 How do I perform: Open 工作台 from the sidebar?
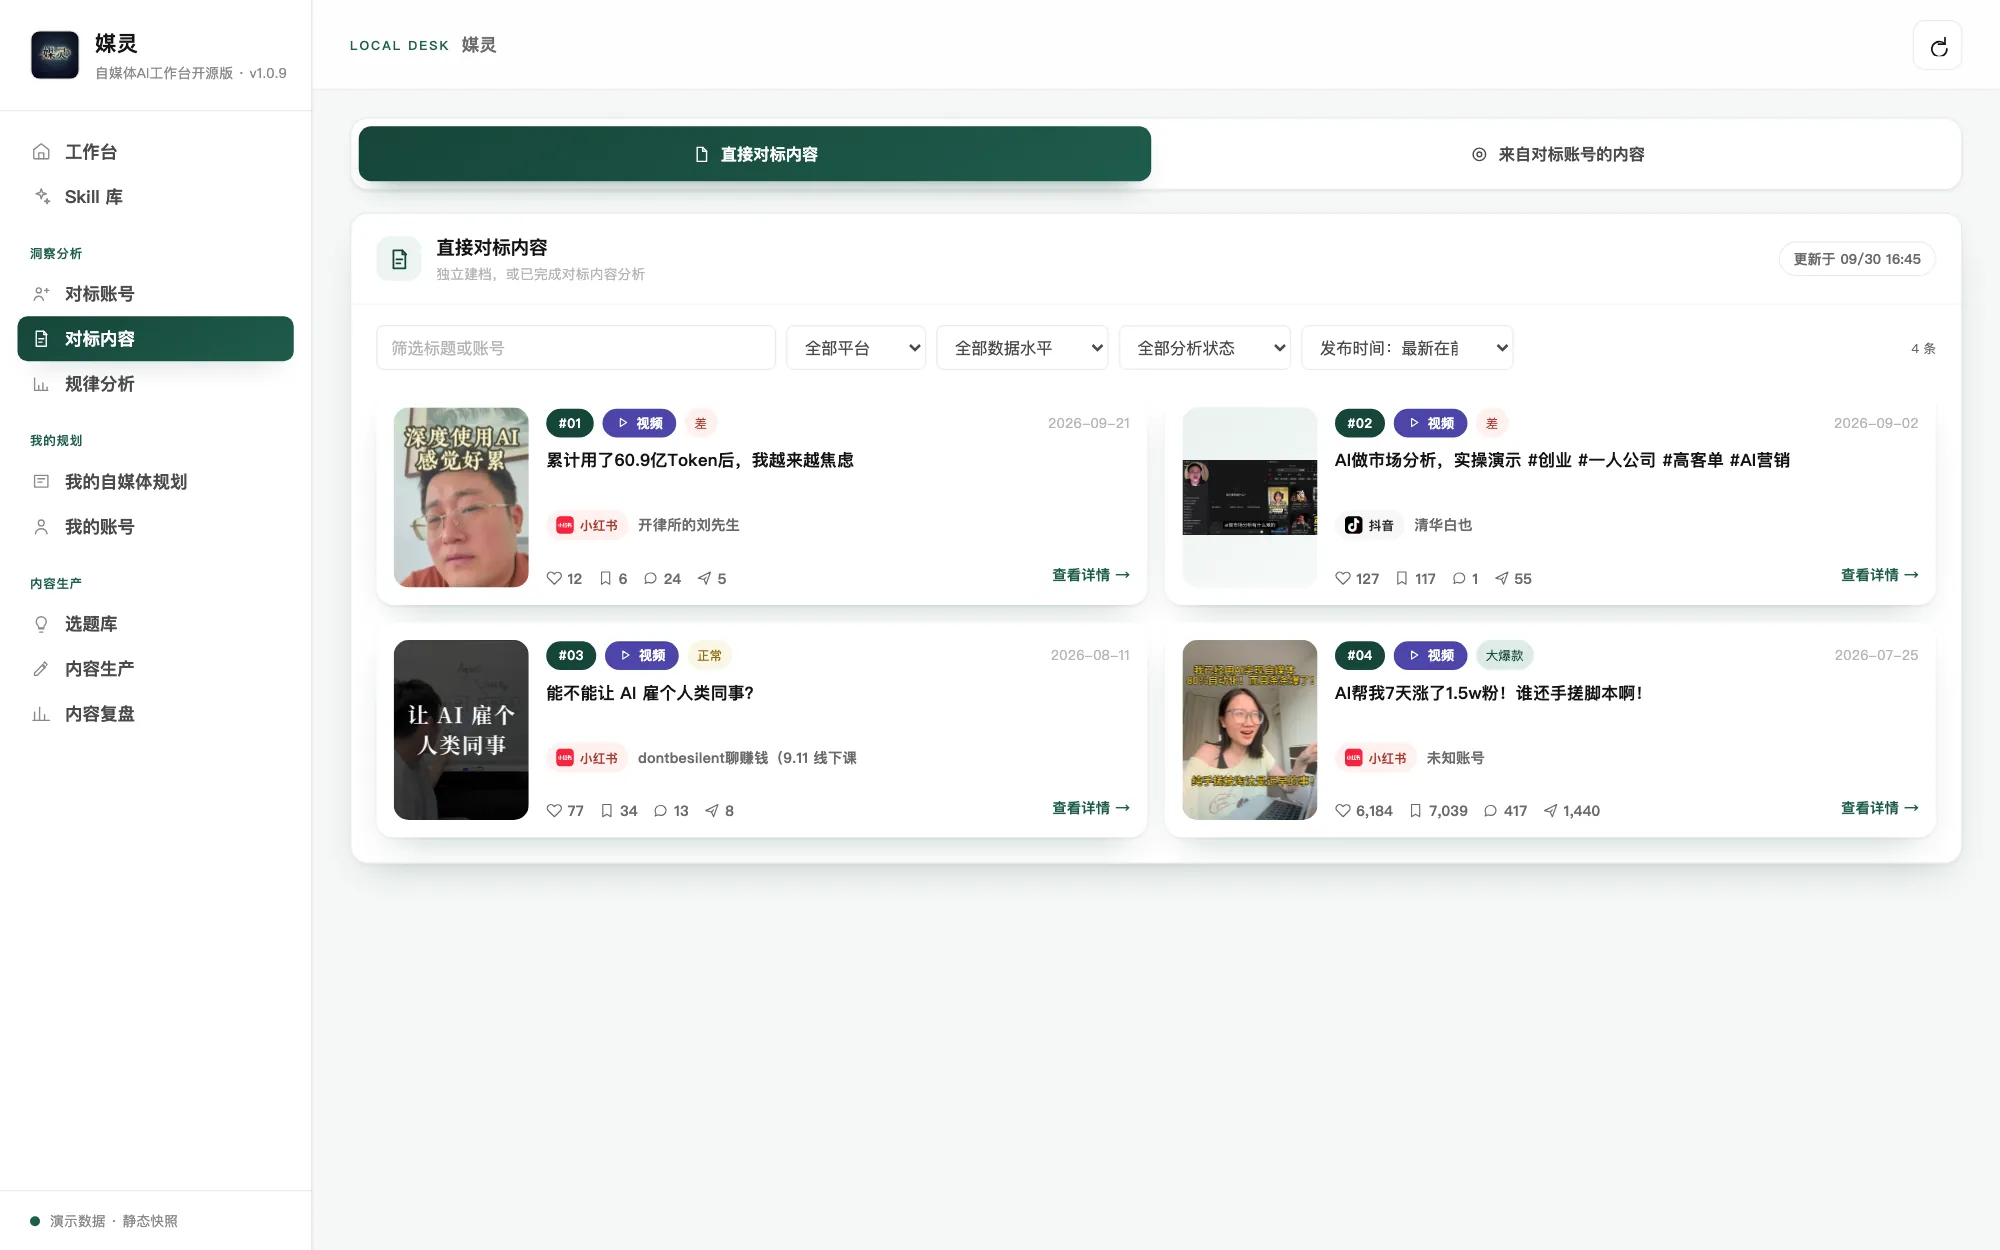155,152
